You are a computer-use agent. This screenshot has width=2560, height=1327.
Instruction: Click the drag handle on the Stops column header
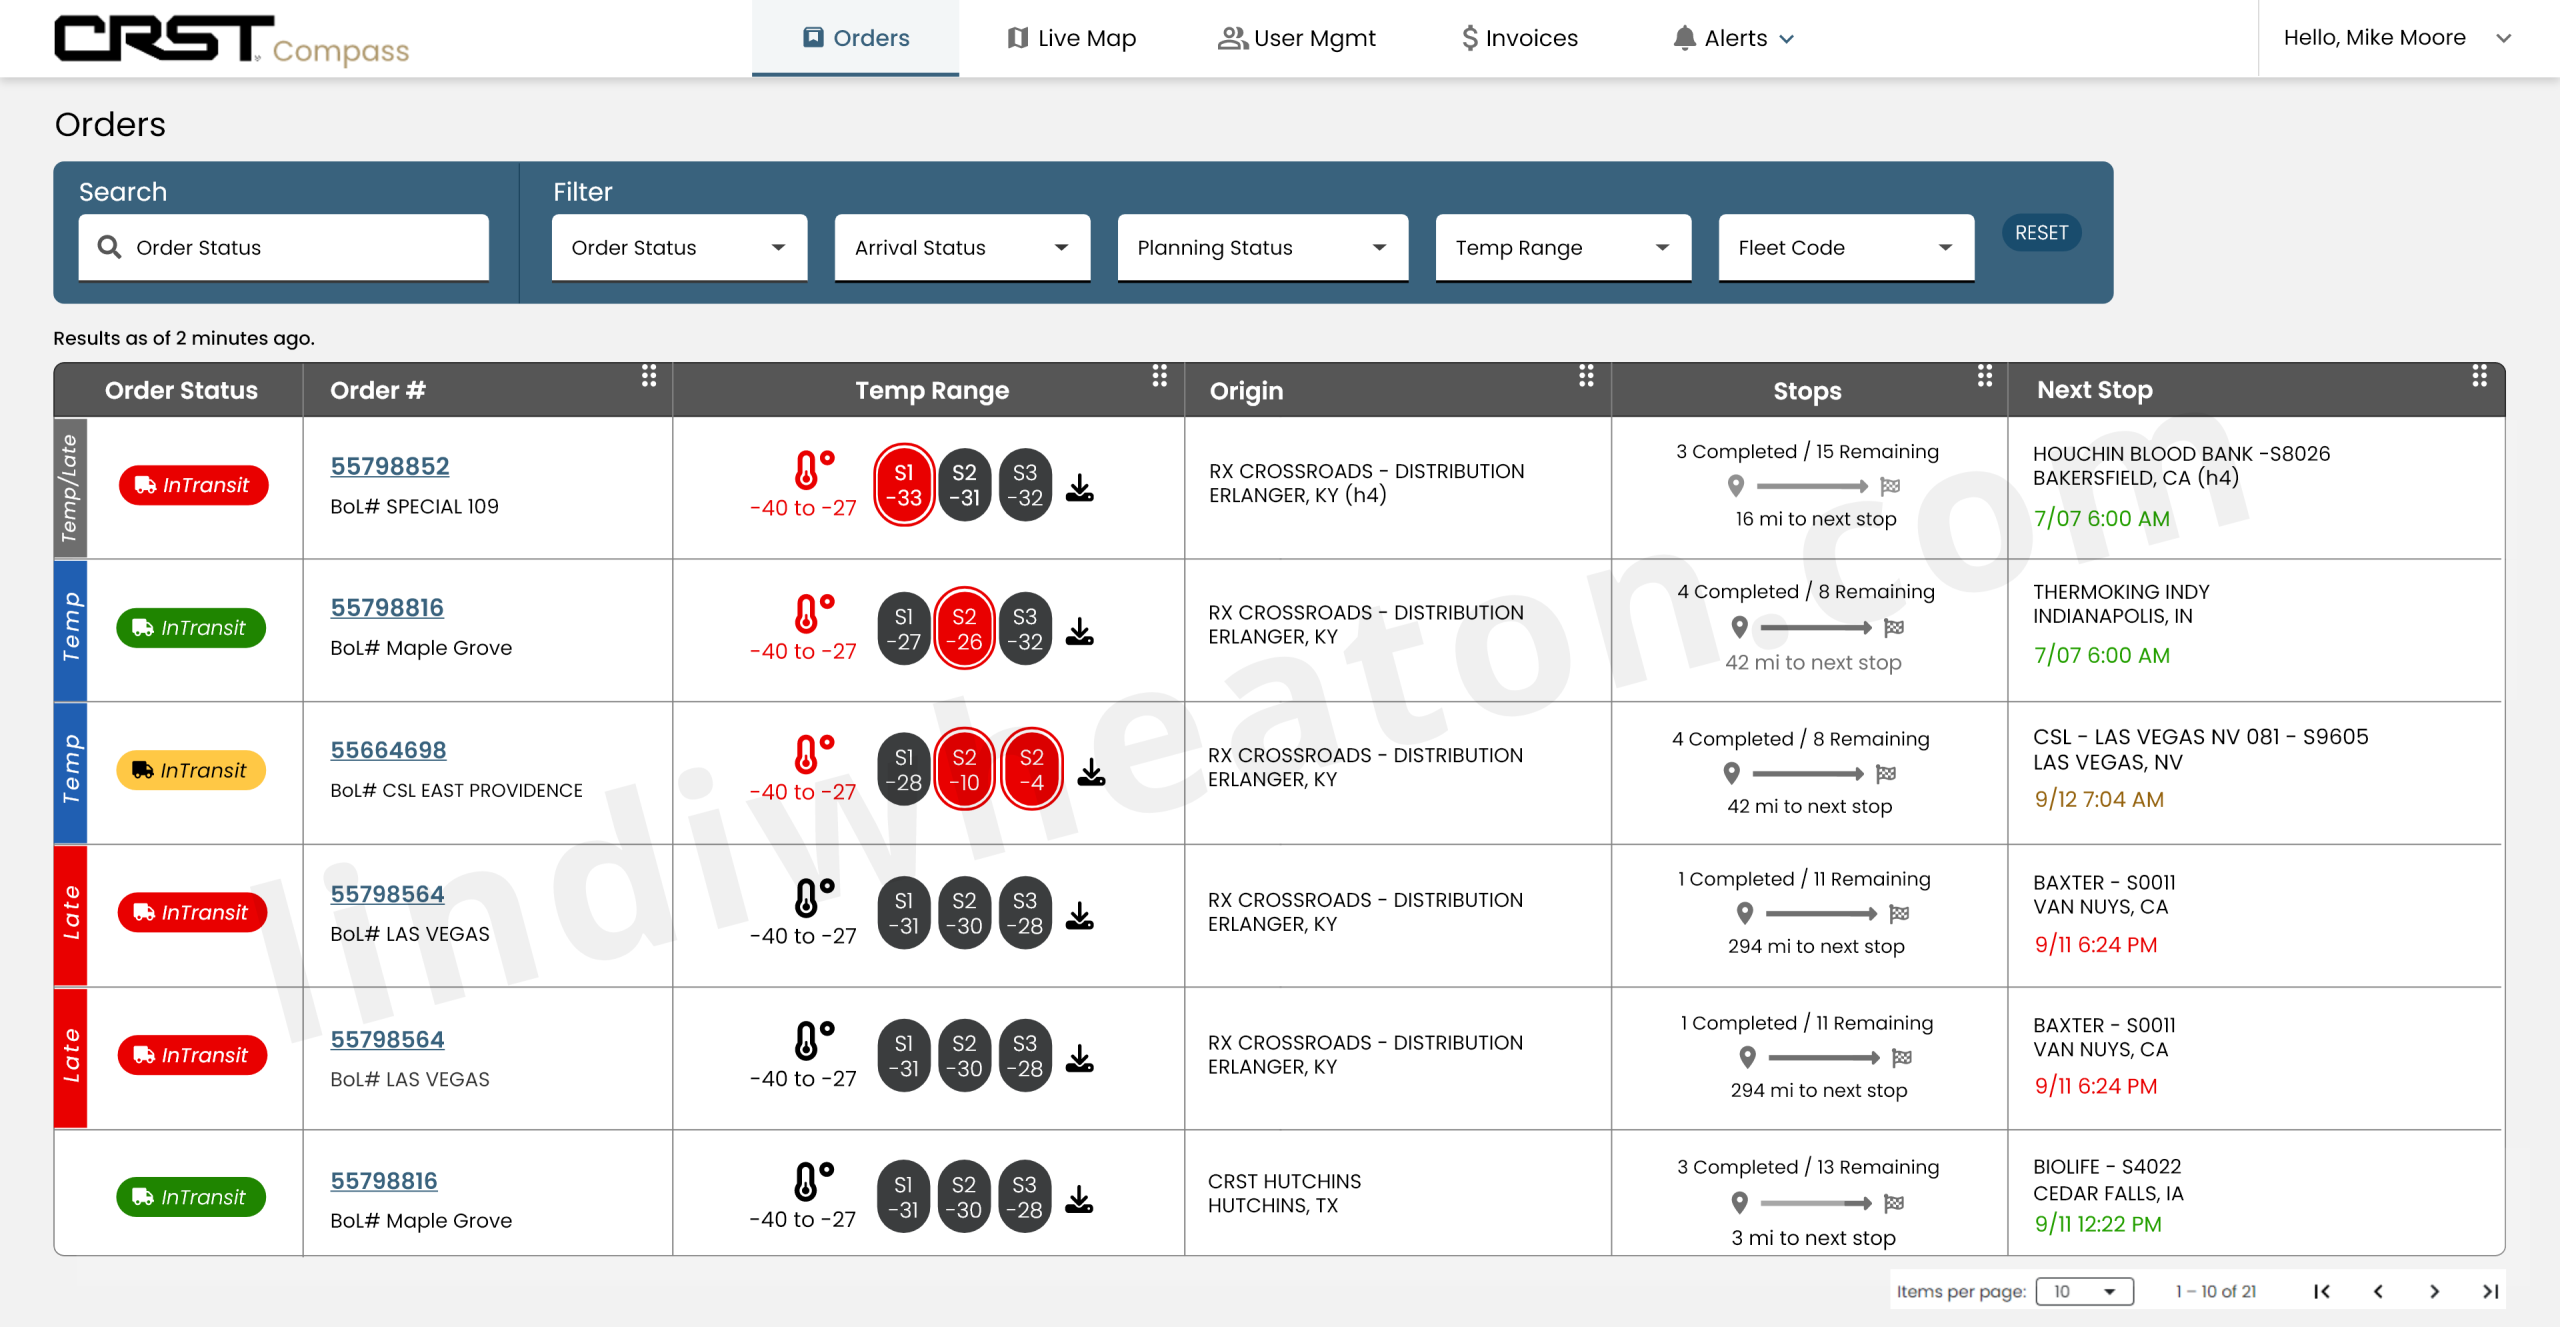click(x=1984, y=377)
